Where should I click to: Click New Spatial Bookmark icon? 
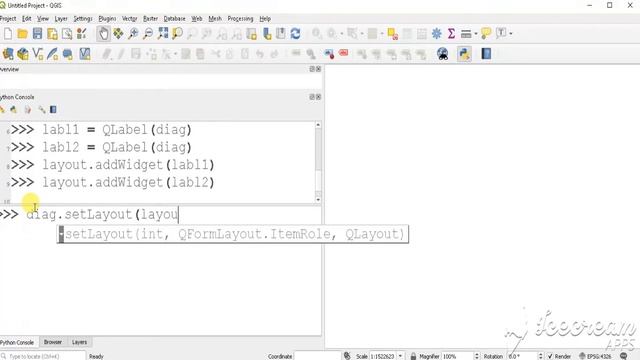pyautogui.click(x=267, y=33)
